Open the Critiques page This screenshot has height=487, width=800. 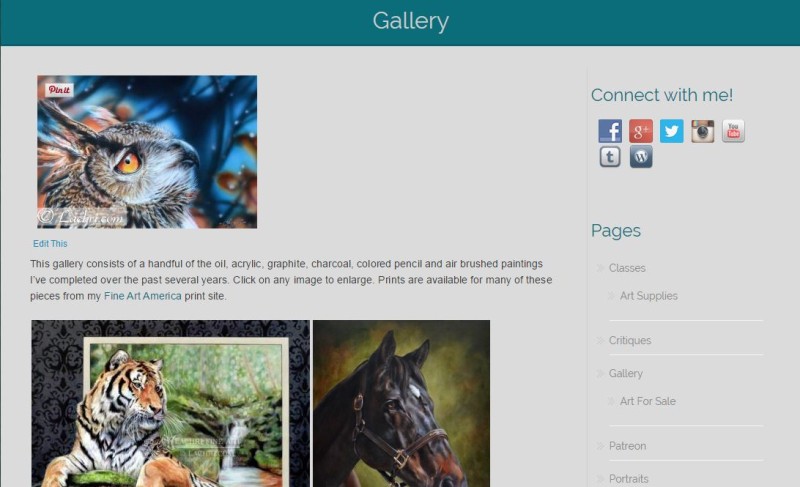coord(630,340)
